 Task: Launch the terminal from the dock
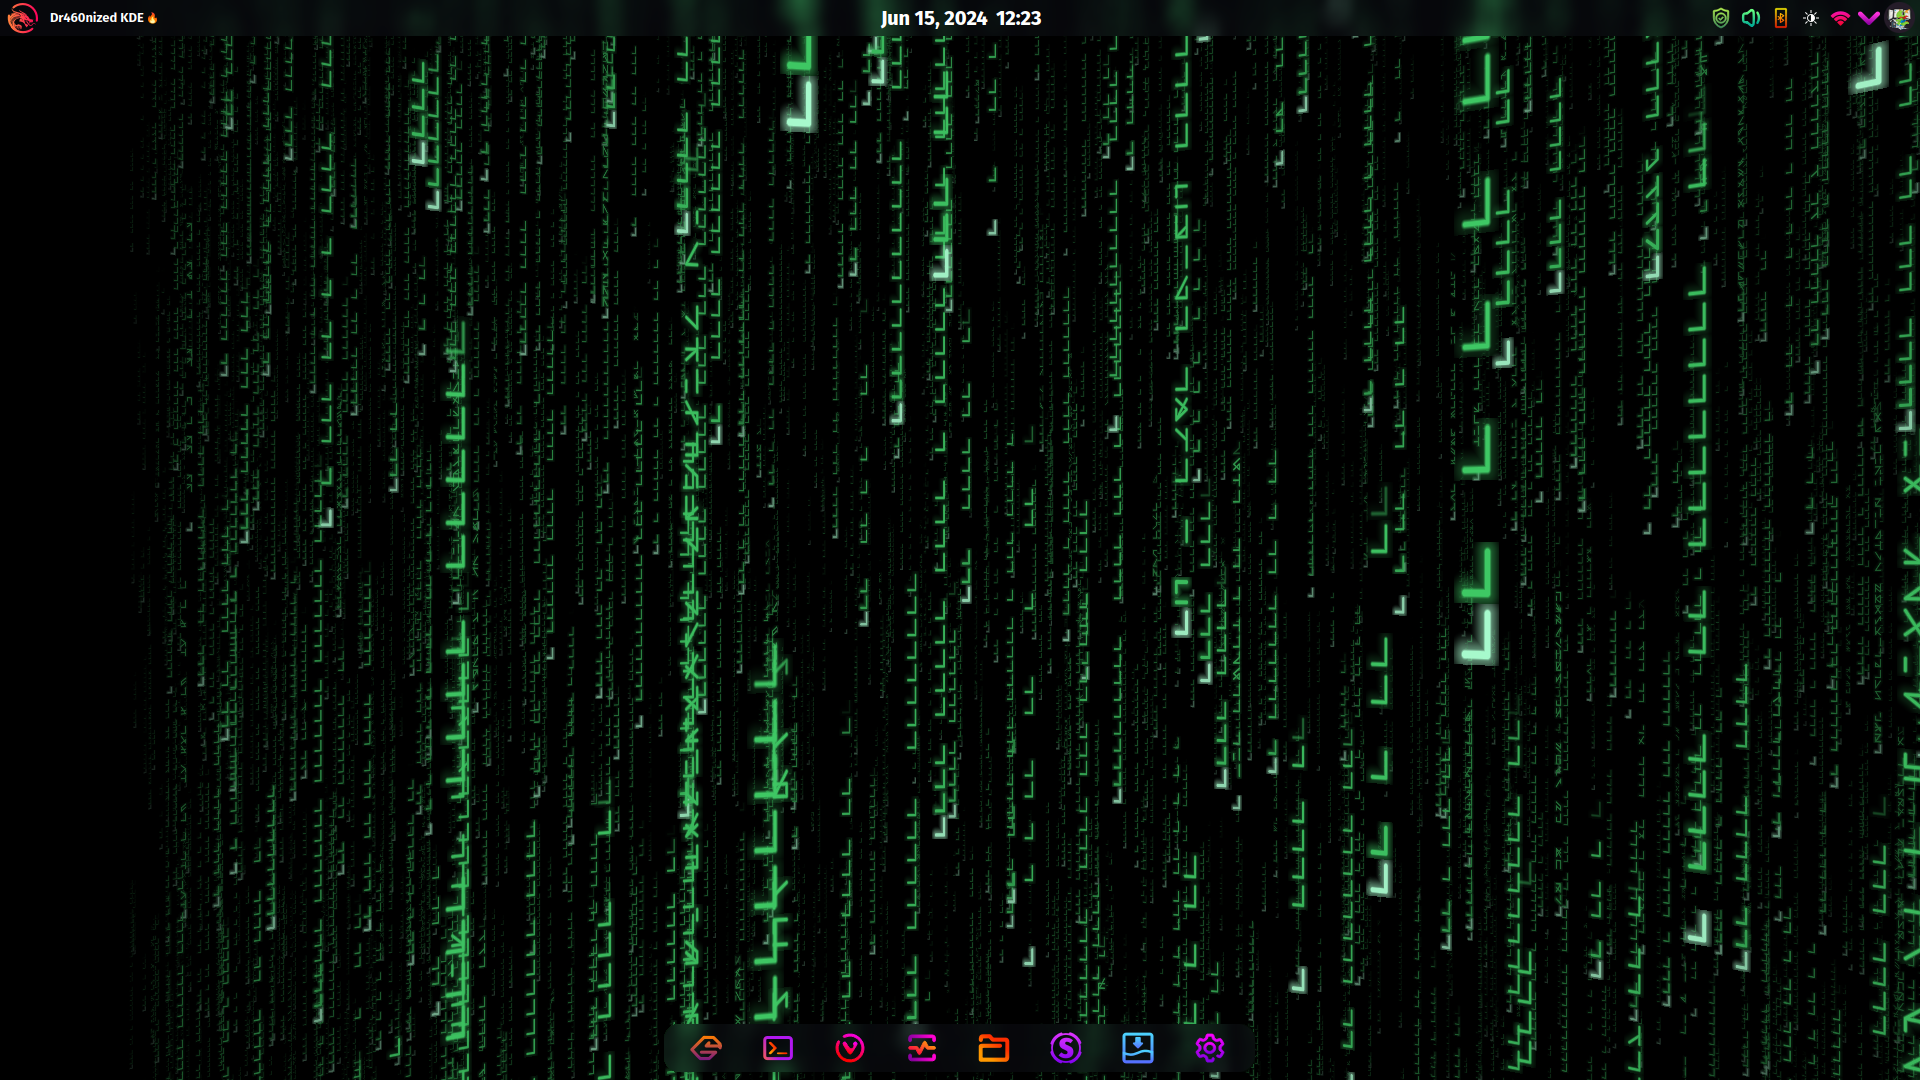[778, 1048]
